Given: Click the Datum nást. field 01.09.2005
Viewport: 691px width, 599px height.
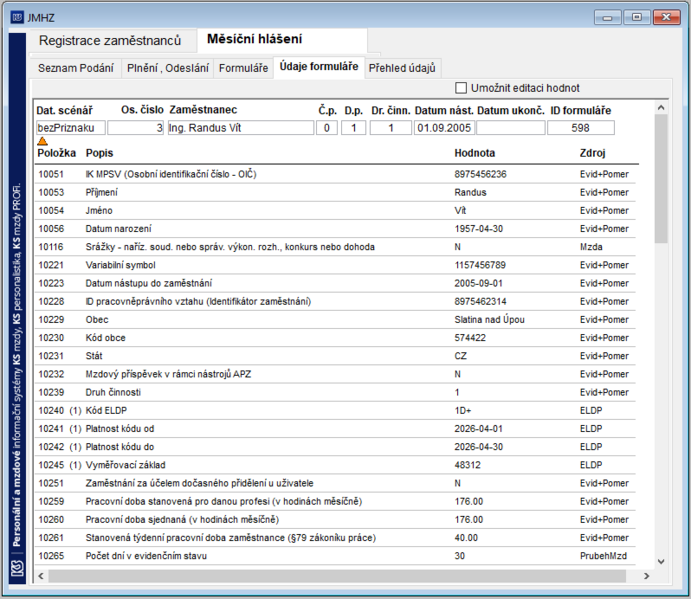Looking at the screenshot, I should coord(444,128).
